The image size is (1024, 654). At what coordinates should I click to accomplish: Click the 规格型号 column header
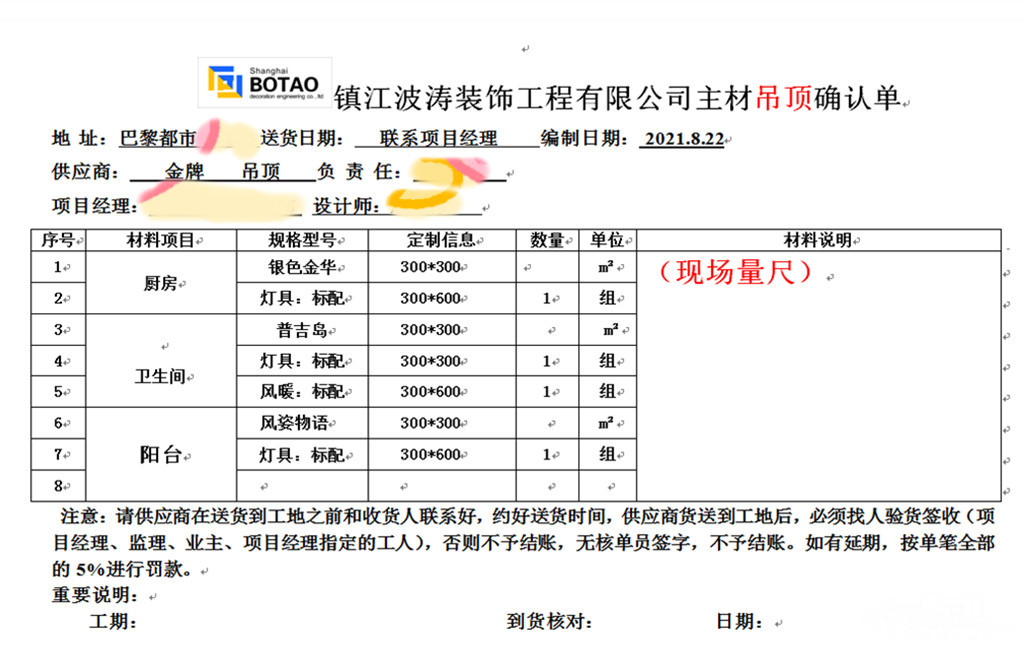(x=302, y=240)
